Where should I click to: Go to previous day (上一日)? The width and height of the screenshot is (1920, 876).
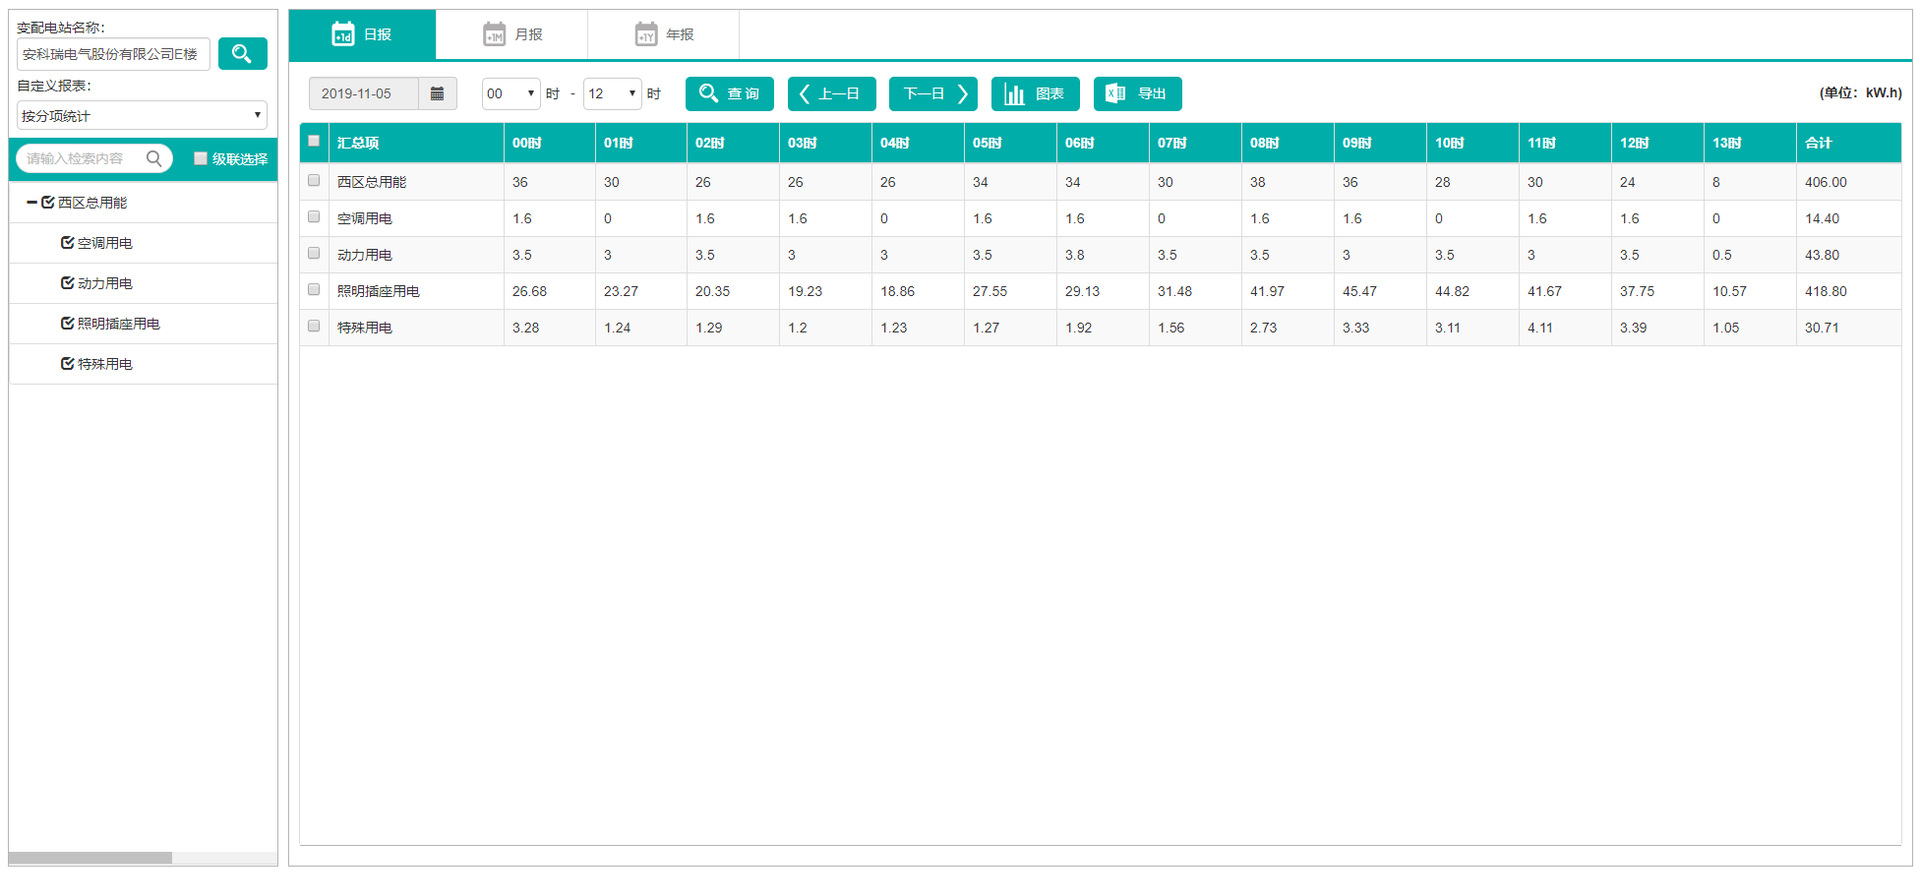[x=831, y=94]
